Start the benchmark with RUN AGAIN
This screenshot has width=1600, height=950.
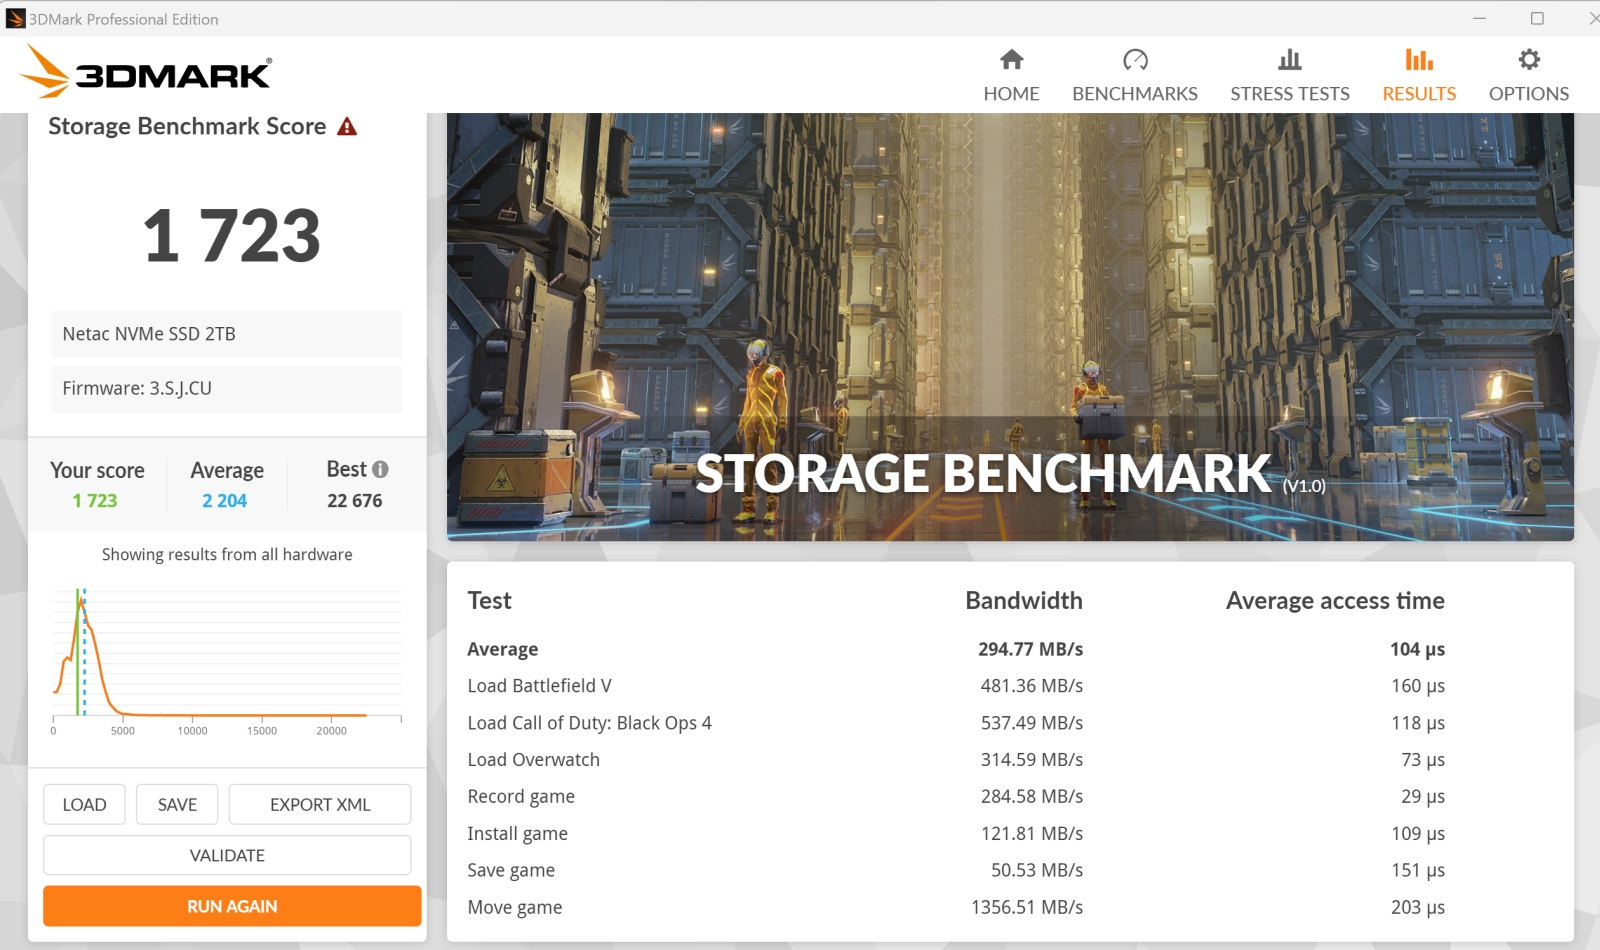tap(232, 906)
